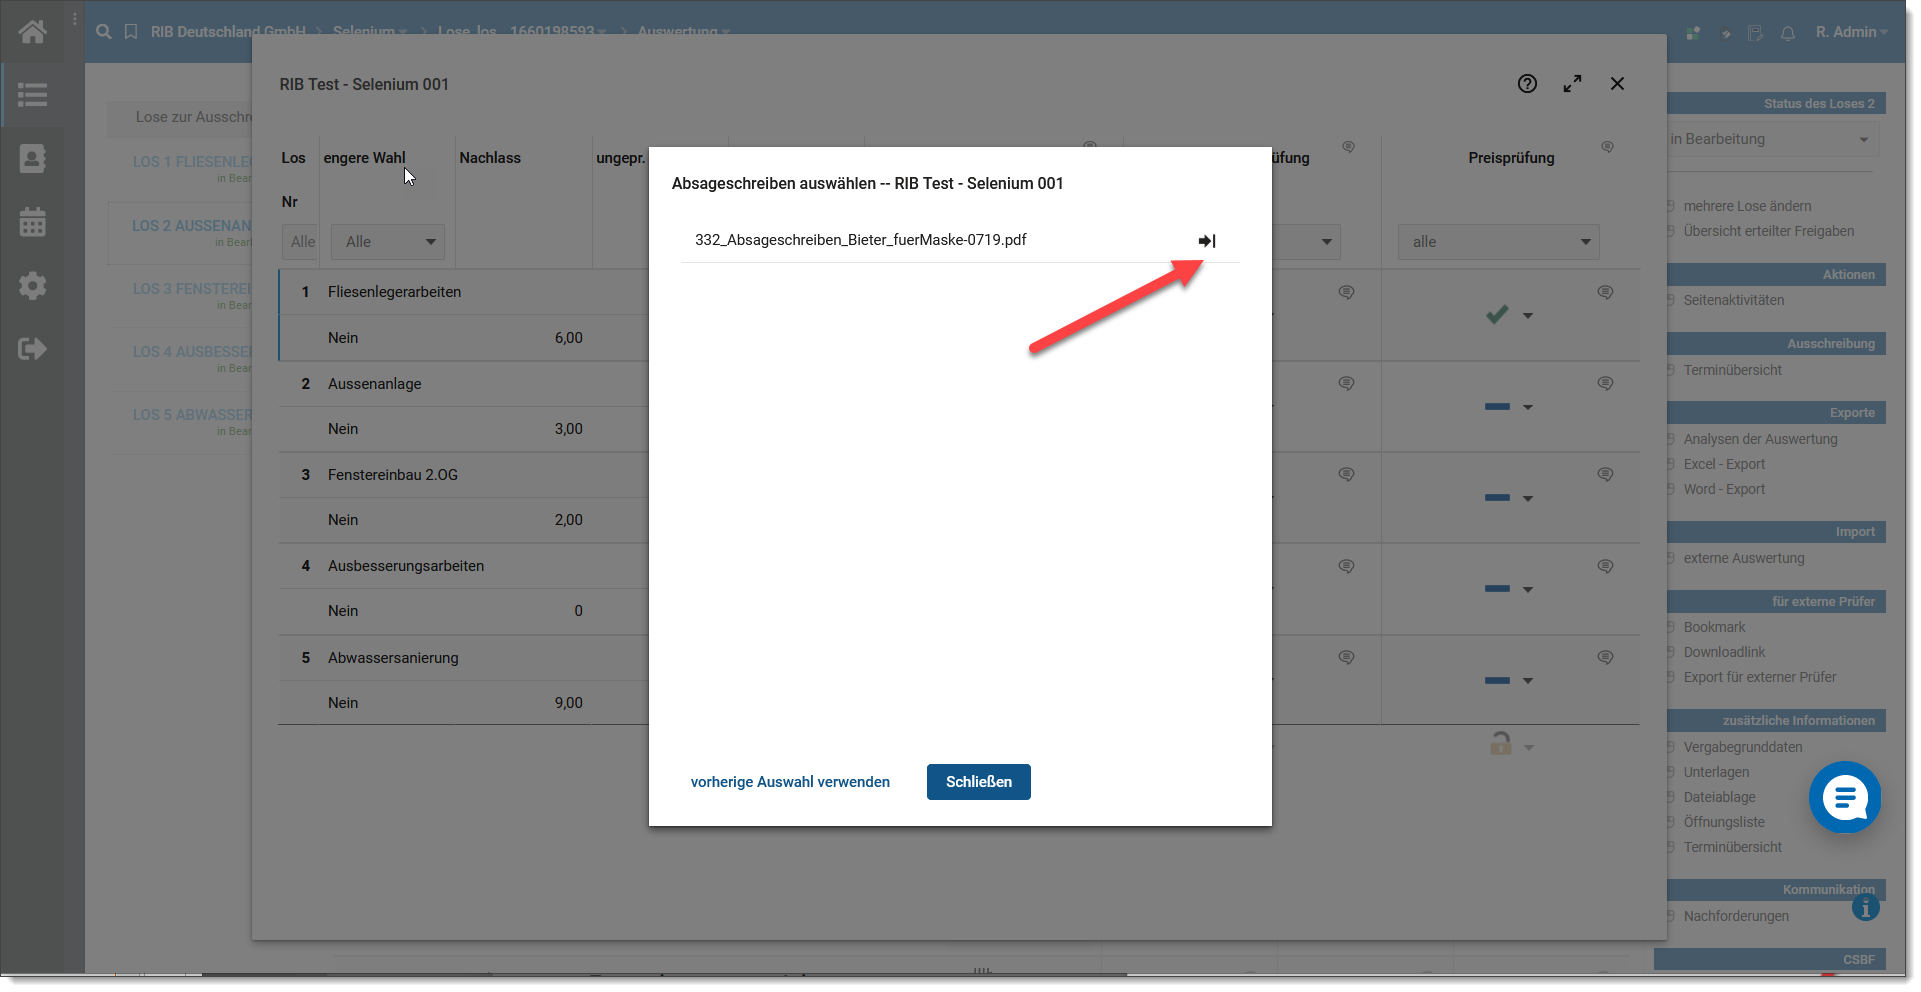The width and height of the screenshot is (1921, 992).
Task: Select 332_Absageschreiben_Bieter_fuerMaske-0719.pdf file entry
Action: pyautogui.click(x=861, y=240)
